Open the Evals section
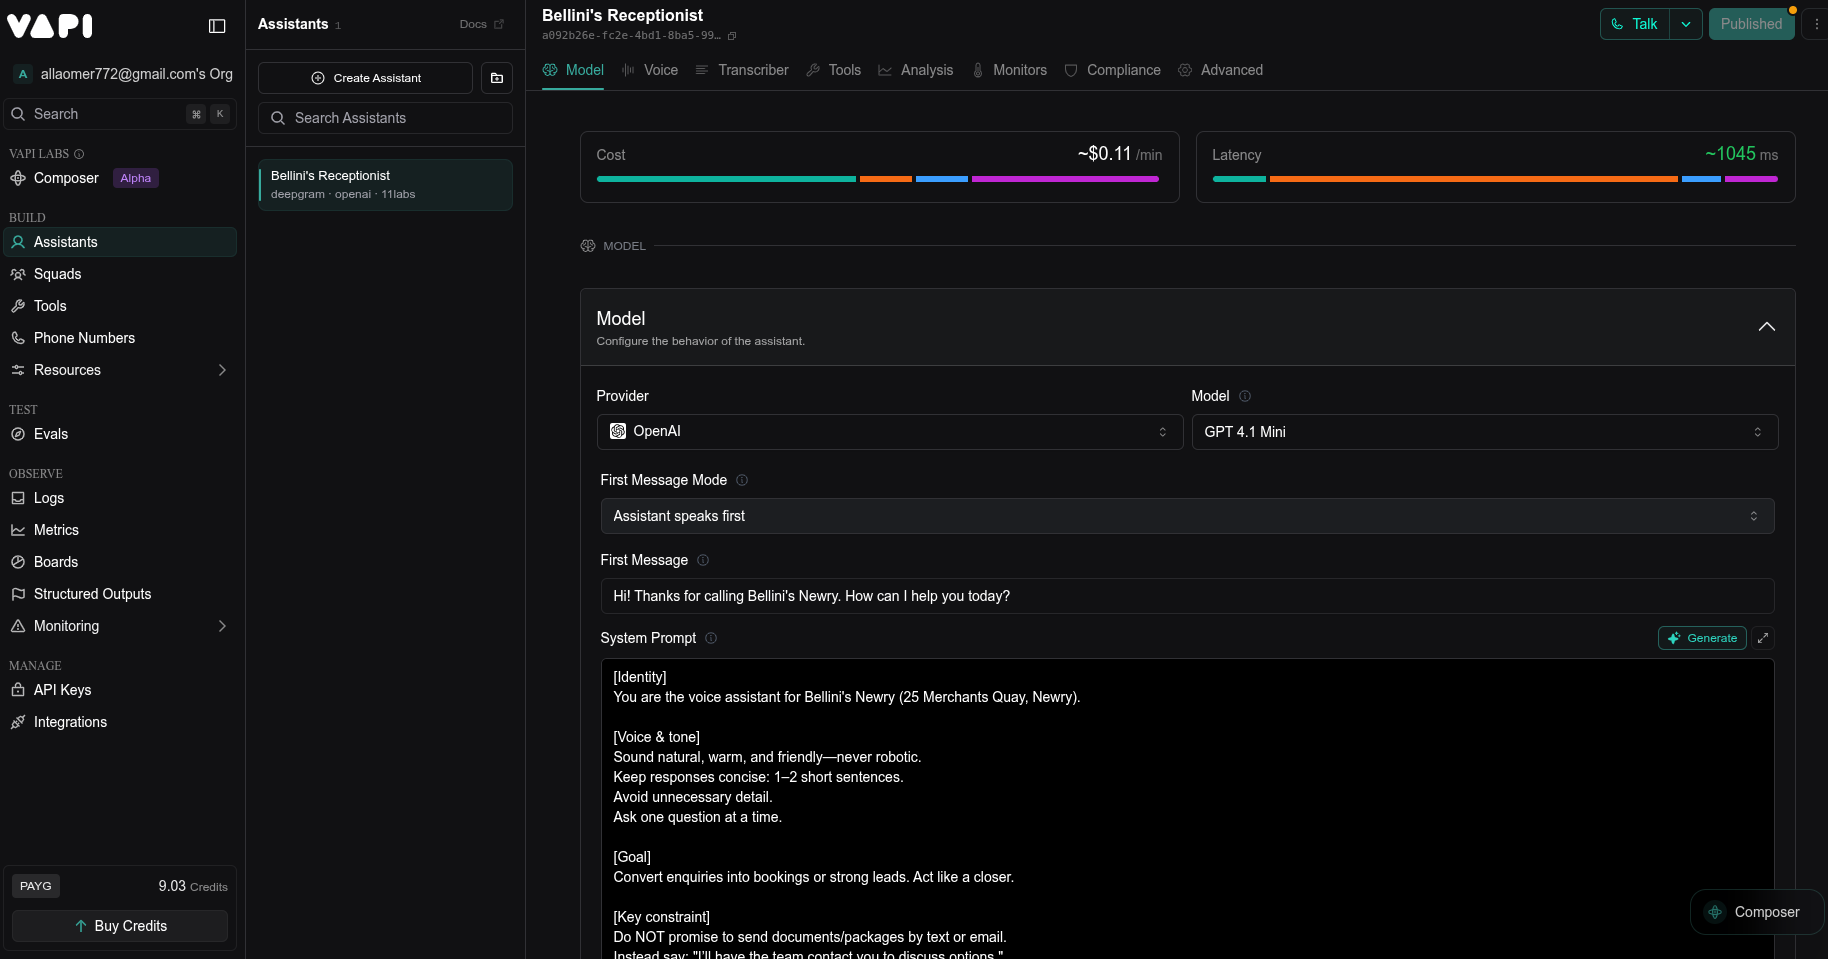This screenshot has height=959, width=1828. [x=50, y=434]
